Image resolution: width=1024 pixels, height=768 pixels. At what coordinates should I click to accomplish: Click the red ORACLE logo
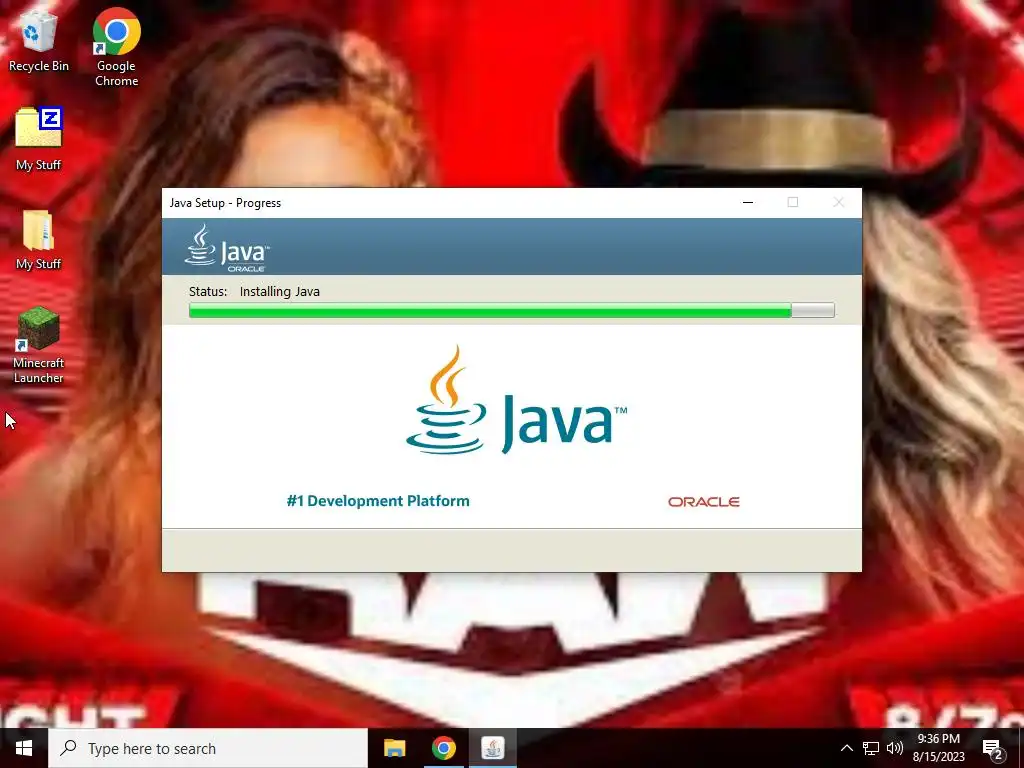703,502
